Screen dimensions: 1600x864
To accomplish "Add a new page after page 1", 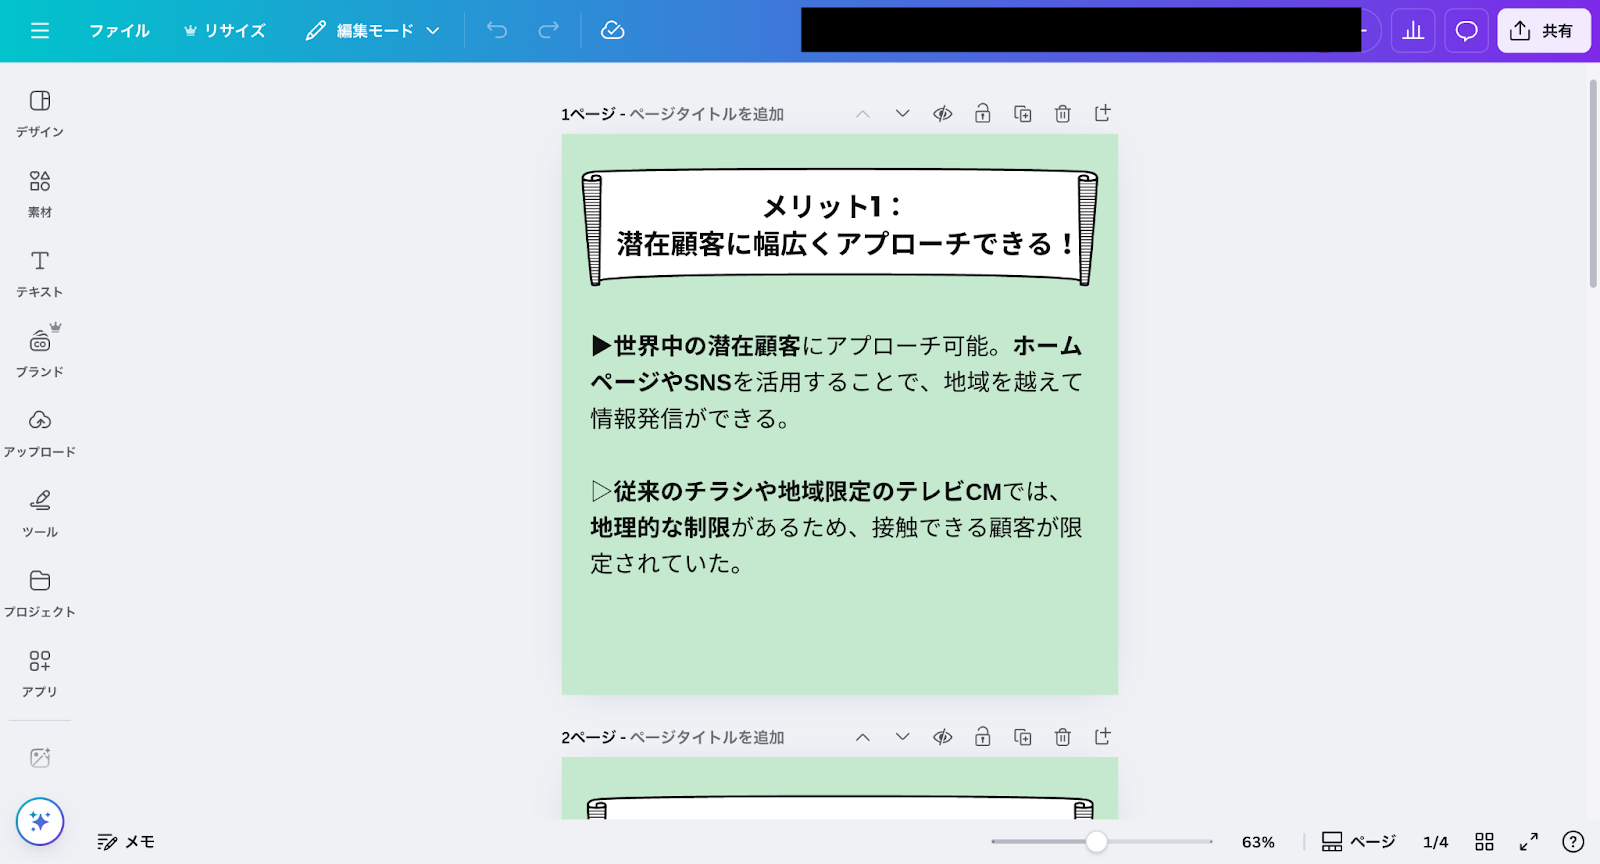I will pos(1103,114).
